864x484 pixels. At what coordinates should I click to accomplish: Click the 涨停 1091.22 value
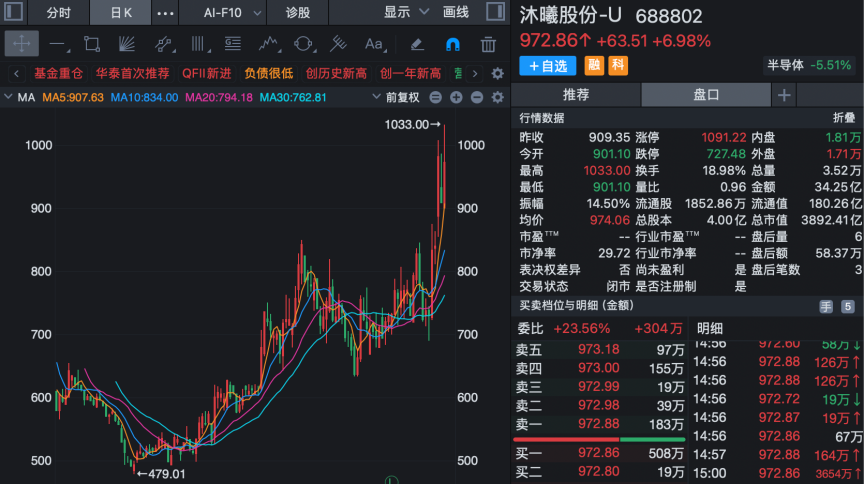723,137
